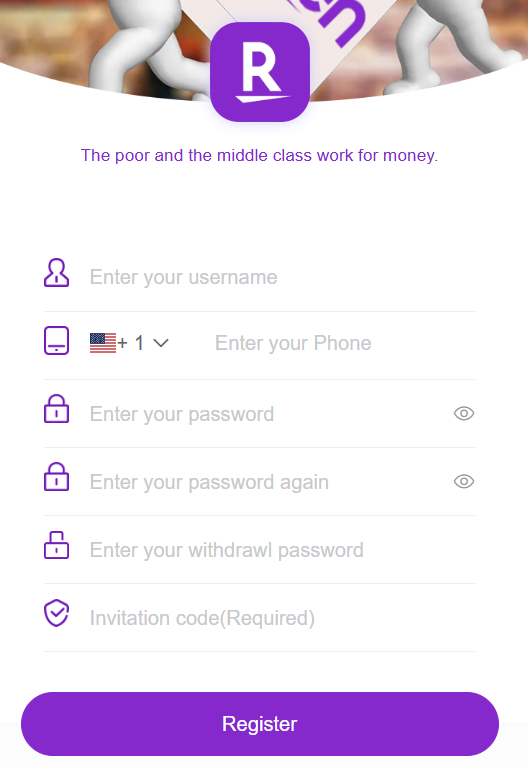The width and height of the screenshot is (528, 767).
Task: Expand the country code chevron
Action: tap(161, 343)
